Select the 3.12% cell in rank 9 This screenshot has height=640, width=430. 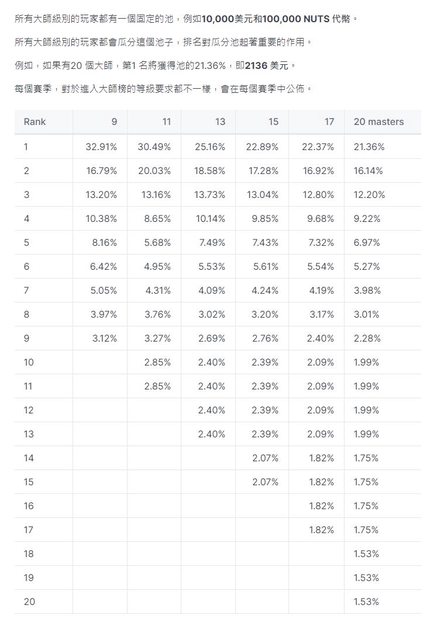[x=104, y=338]
